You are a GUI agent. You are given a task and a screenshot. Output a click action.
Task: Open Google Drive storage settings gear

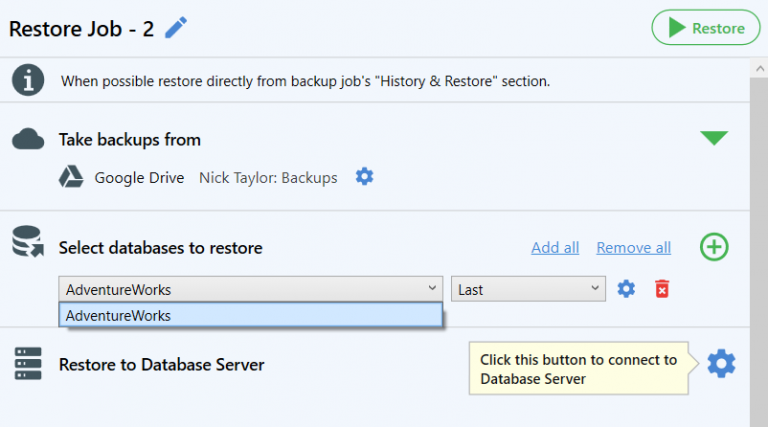(x=364, y=176)
